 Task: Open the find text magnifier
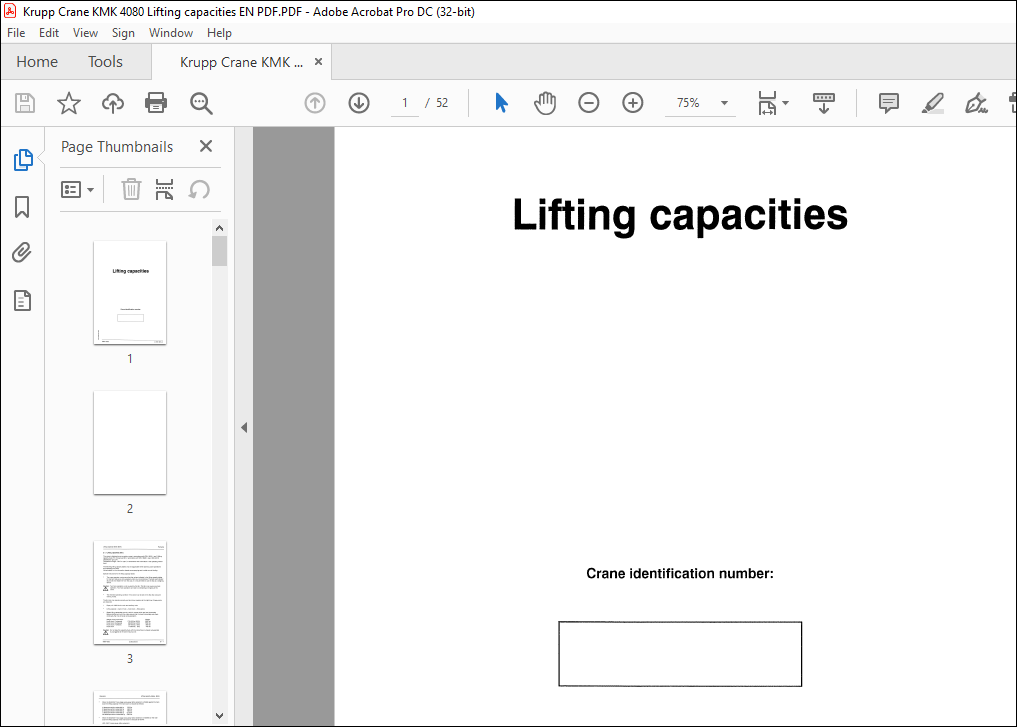pyautogui.click(x=201, y=103)
